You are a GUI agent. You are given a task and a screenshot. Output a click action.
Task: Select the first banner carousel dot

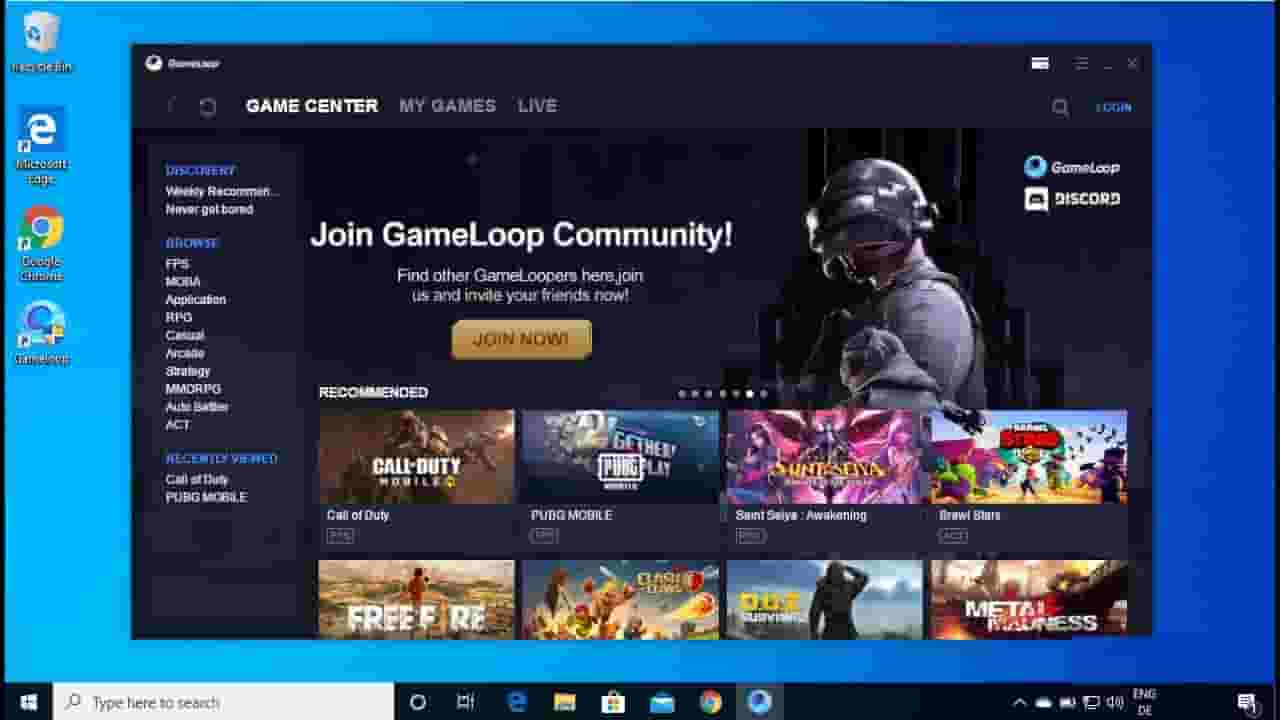coord(682,394)
